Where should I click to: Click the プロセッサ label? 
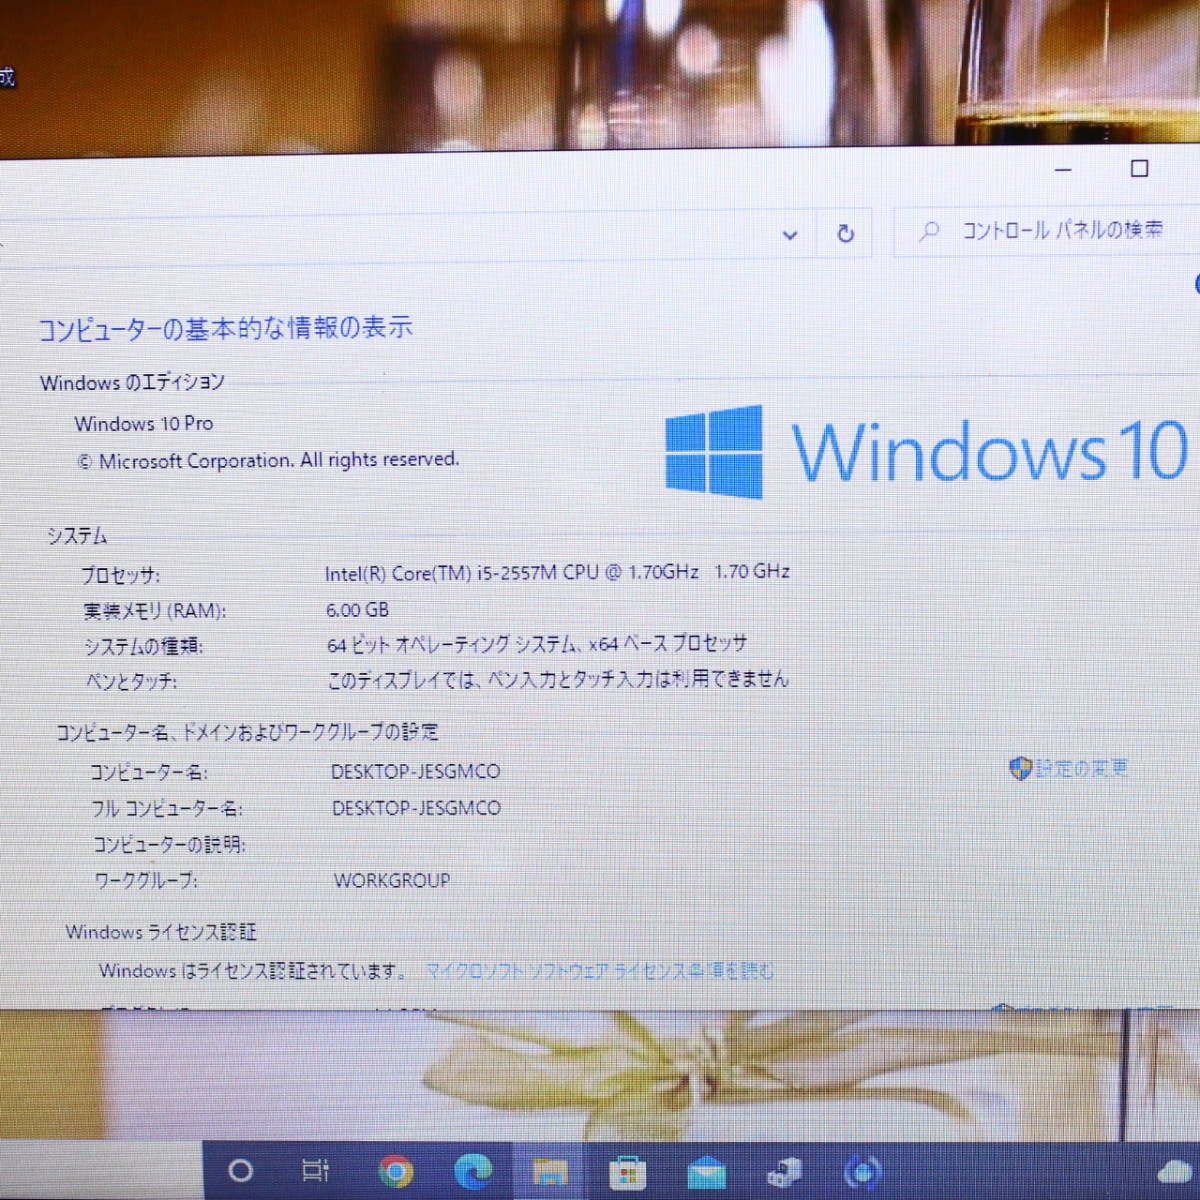pos(121,575)
